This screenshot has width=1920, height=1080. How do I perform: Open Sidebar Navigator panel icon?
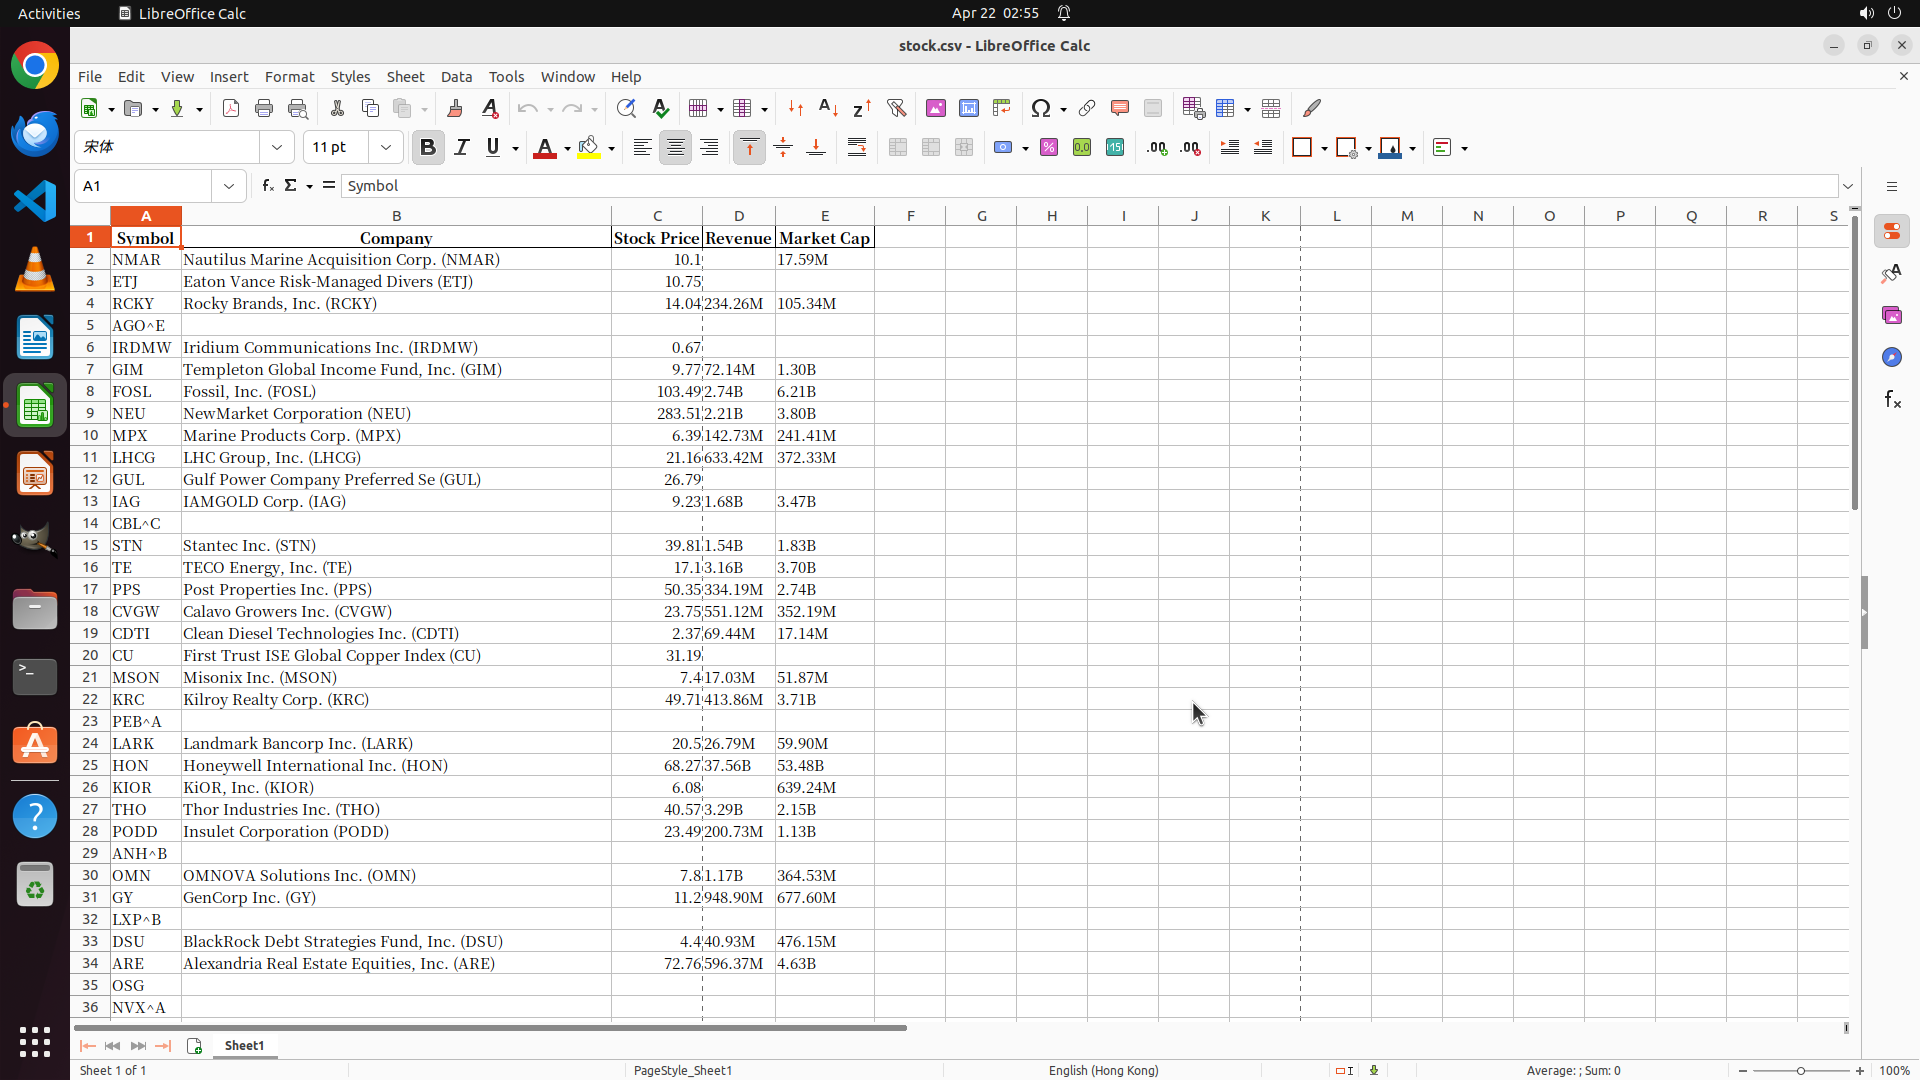[x=1891, y=357]
